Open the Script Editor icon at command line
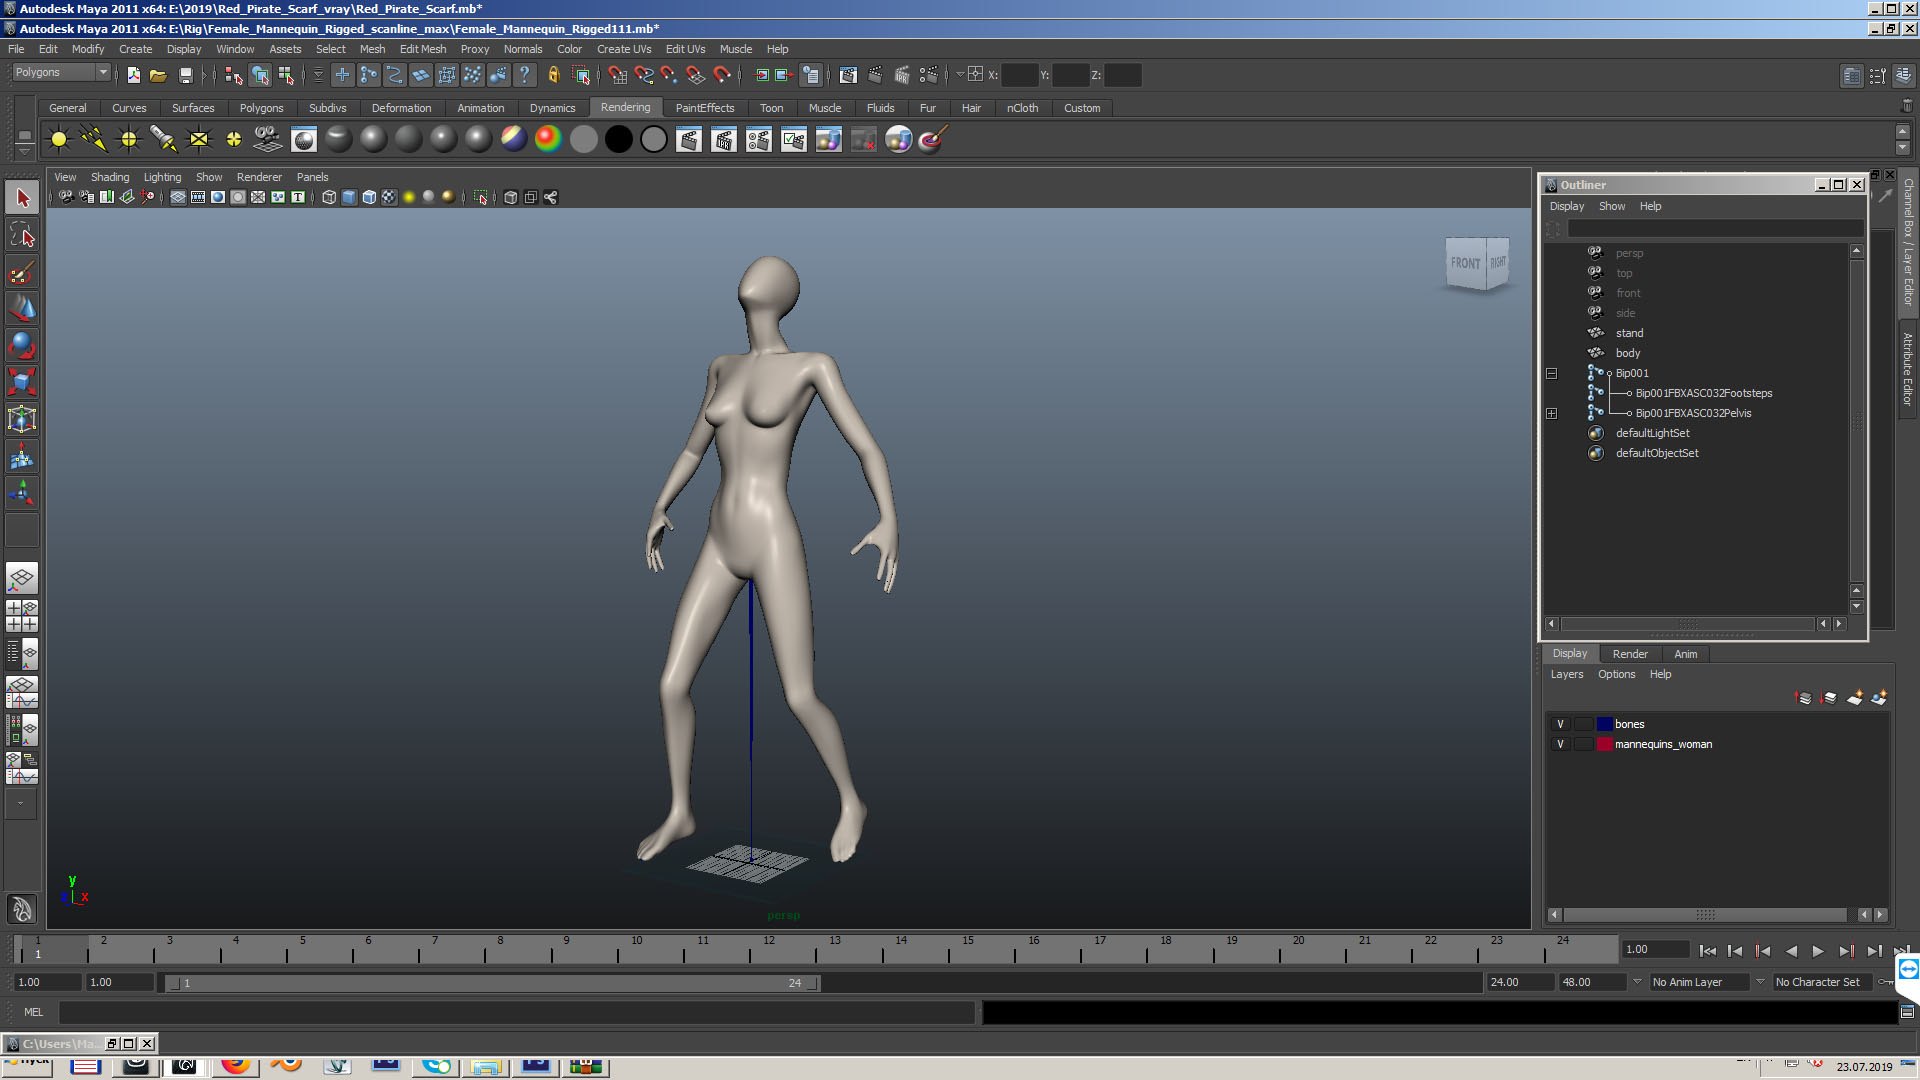Screen dimensions: 1920x1080 point(1907,1012)
